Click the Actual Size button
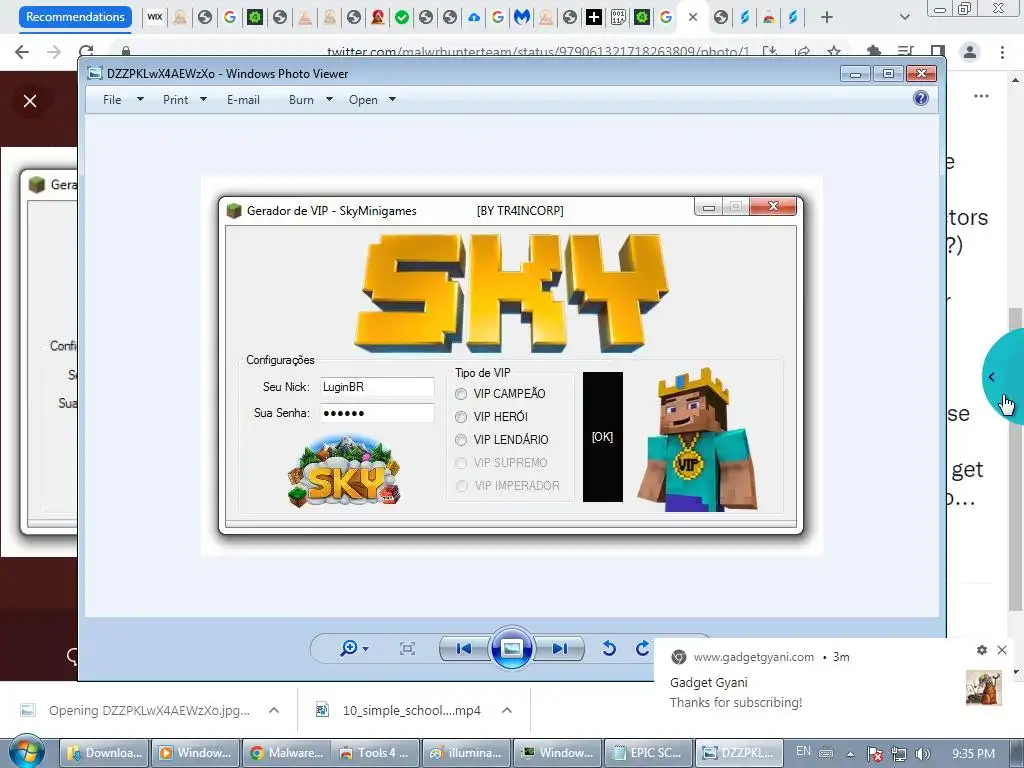 point(407,648)
